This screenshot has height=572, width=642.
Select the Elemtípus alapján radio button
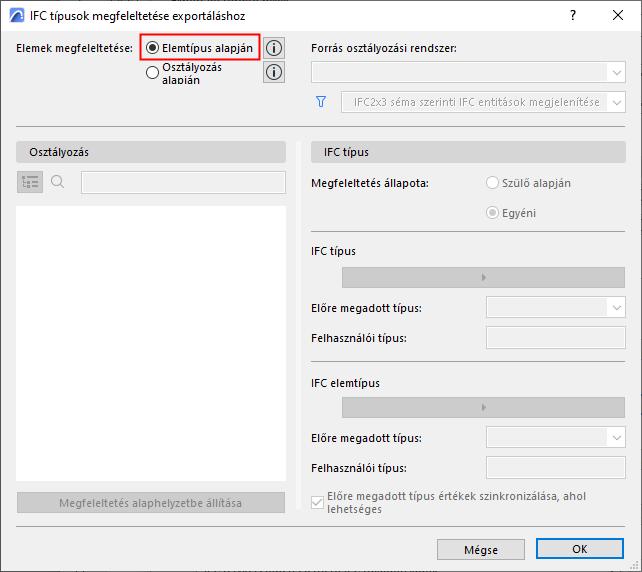152,48
